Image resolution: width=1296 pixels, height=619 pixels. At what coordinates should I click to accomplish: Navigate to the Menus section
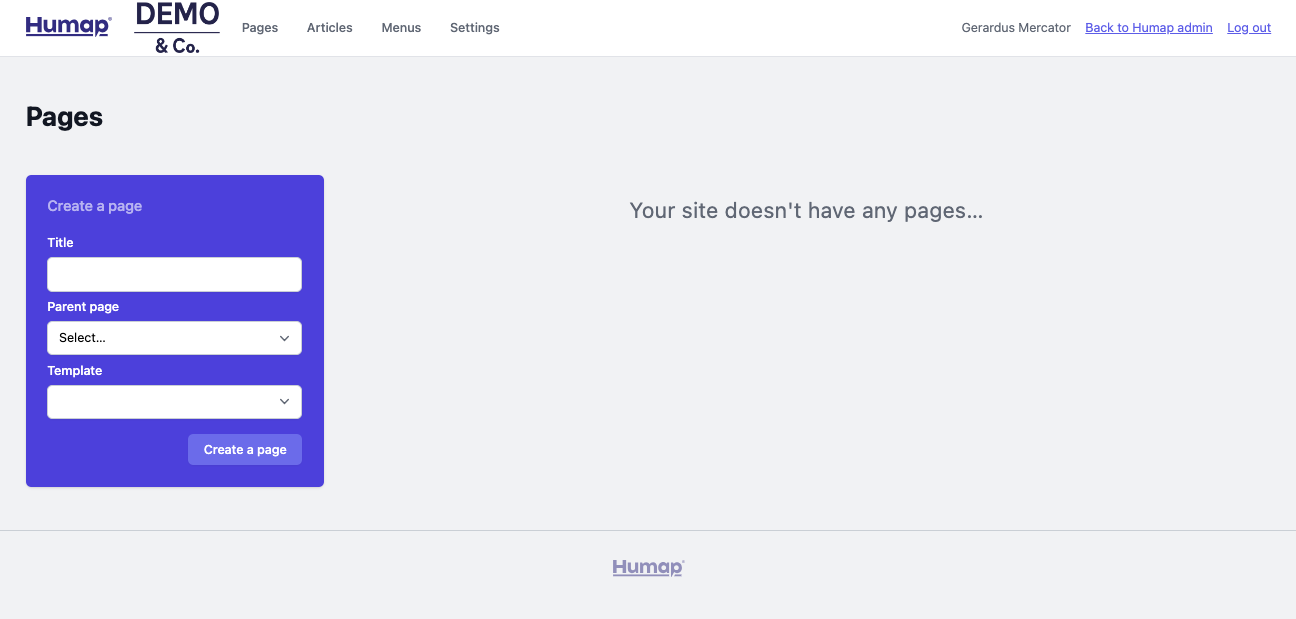coord(401,27)
